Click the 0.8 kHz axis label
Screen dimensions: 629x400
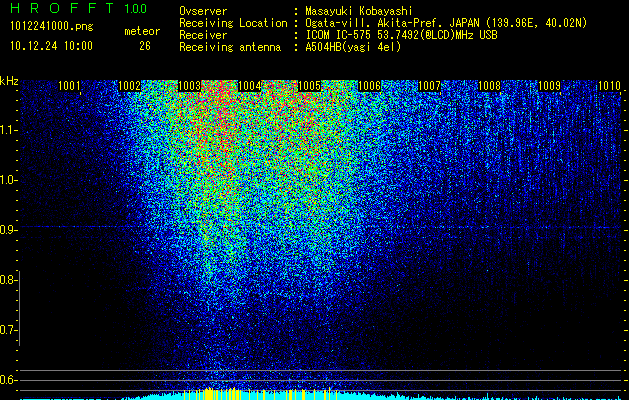(8, 280)
